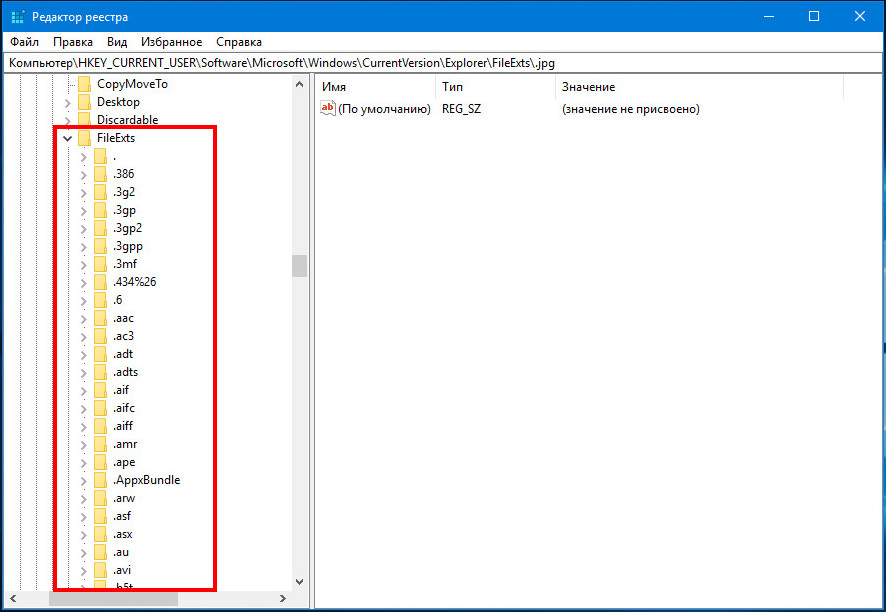
Task: Click the tree horizontal scroll left arrow
Action: tap(14, 598)
